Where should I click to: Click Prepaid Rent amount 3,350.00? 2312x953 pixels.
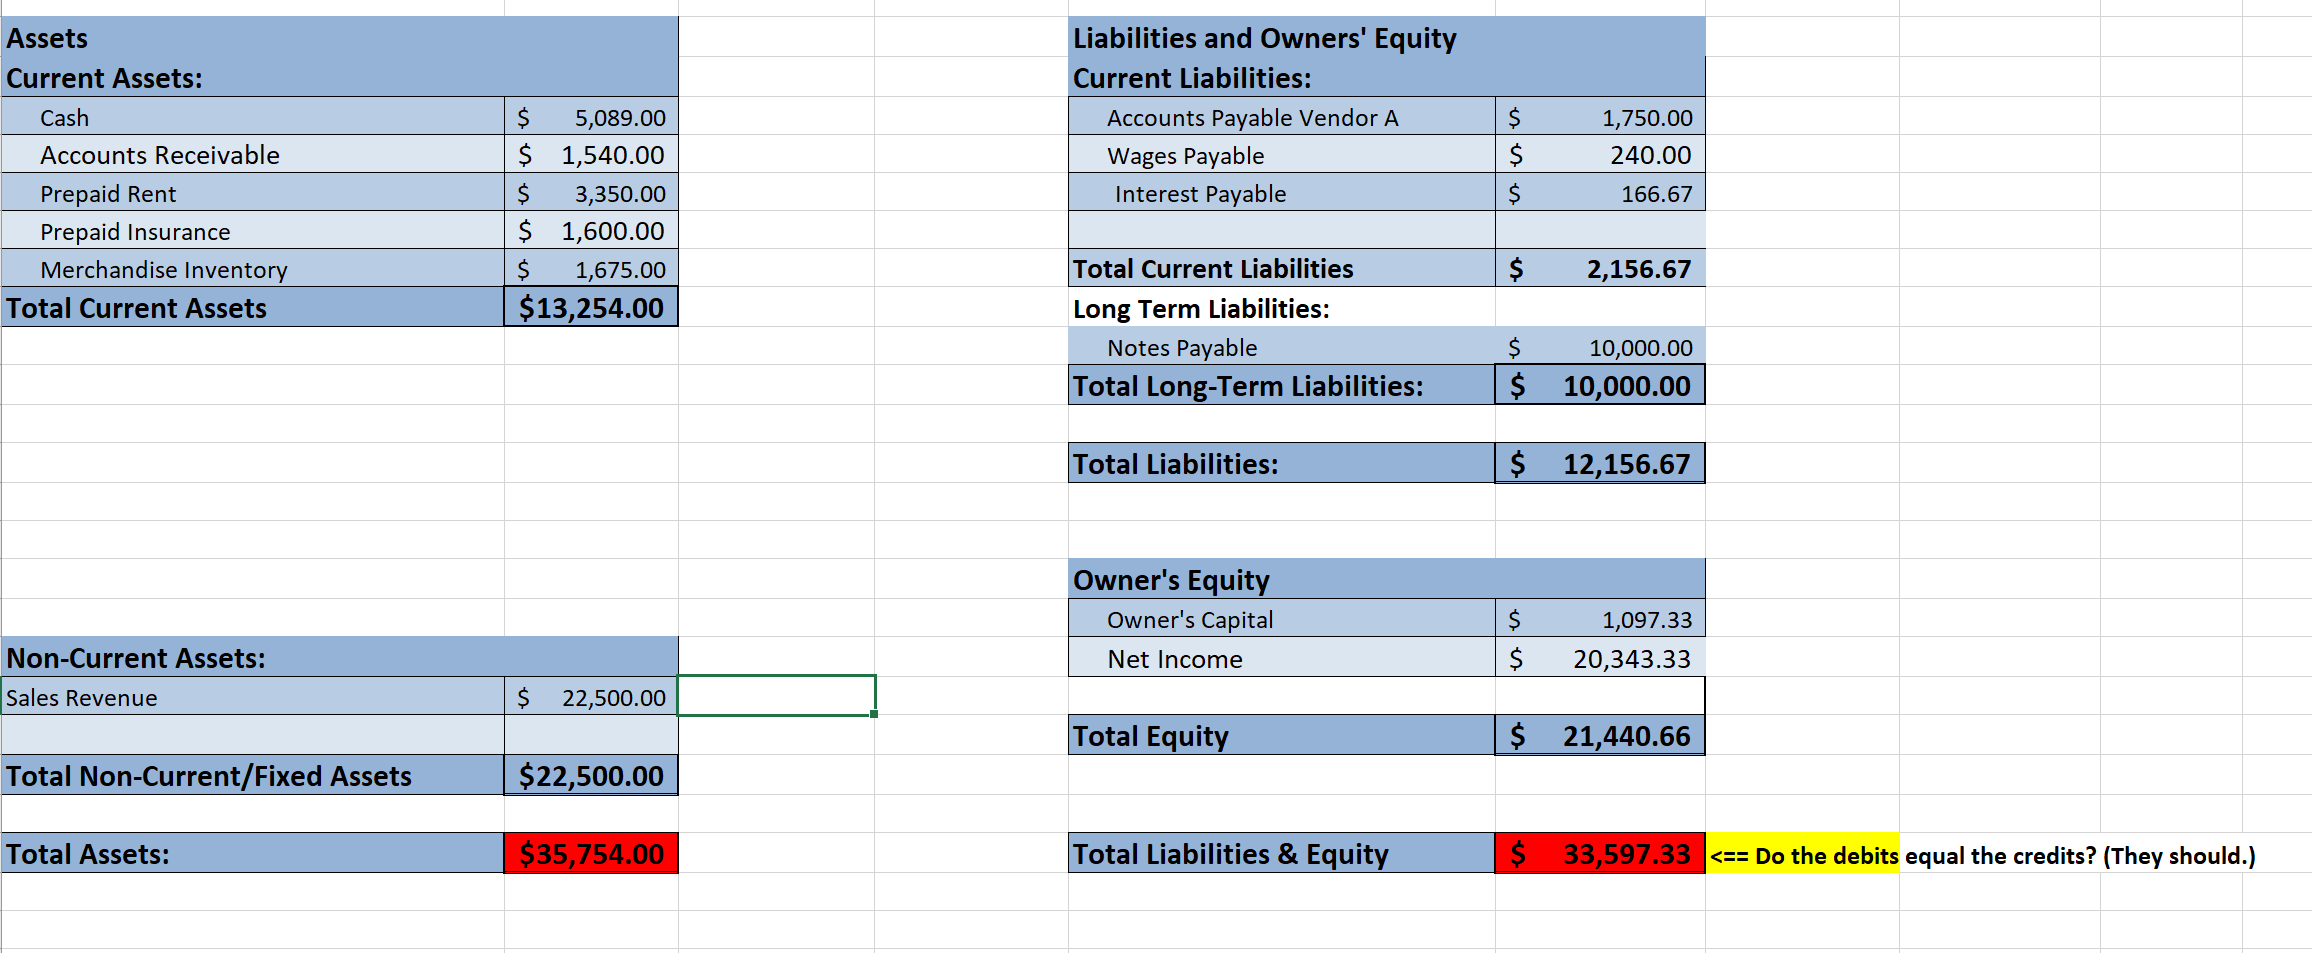[x=591, y=192]
